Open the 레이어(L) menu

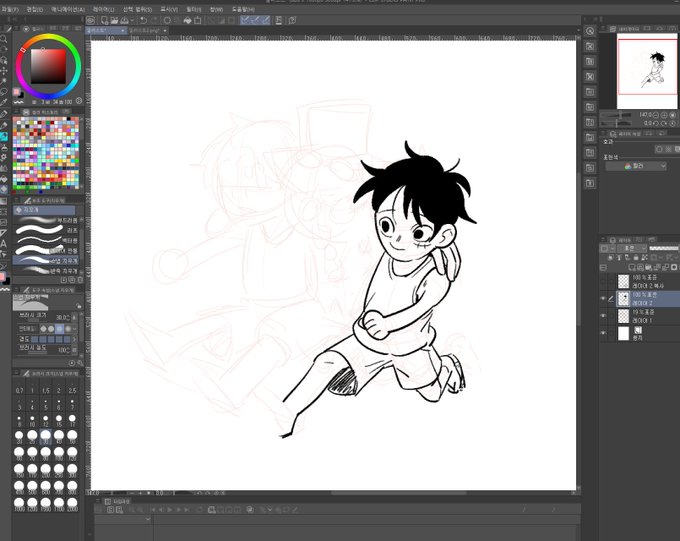click(x=103, y=9)
